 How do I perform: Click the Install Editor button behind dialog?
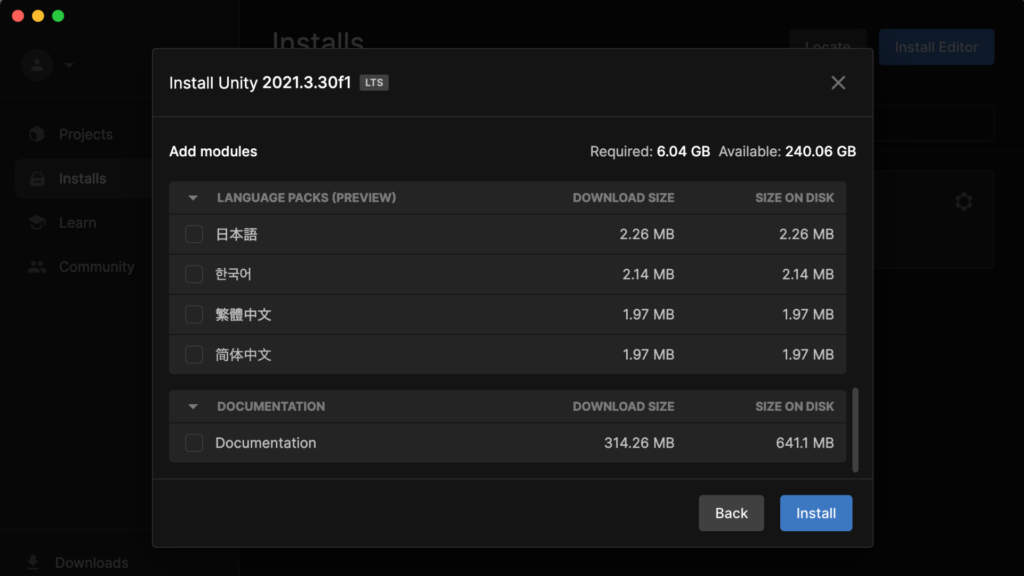point(936,47)
